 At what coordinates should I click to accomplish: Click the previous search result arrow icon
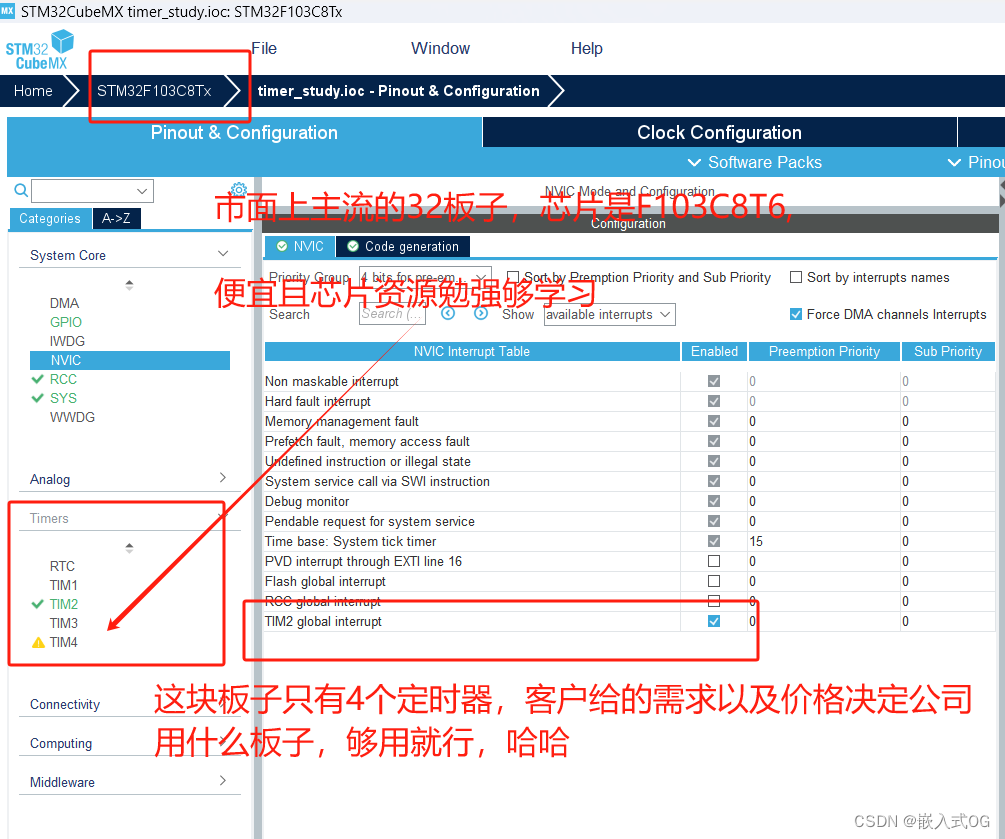[448, 313]
